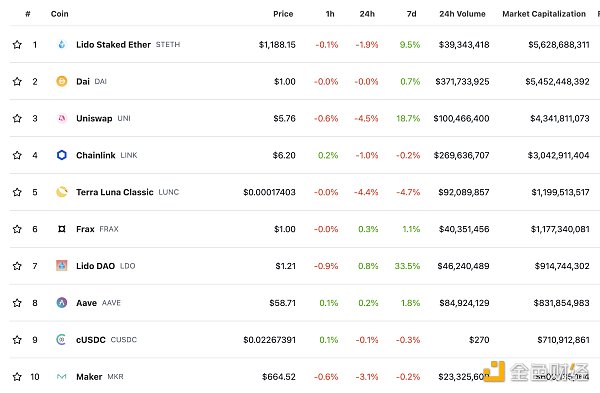Viewport: 600px width, 393px height.
Task: Click the Lido DAO colored logo
Action: 62,266
